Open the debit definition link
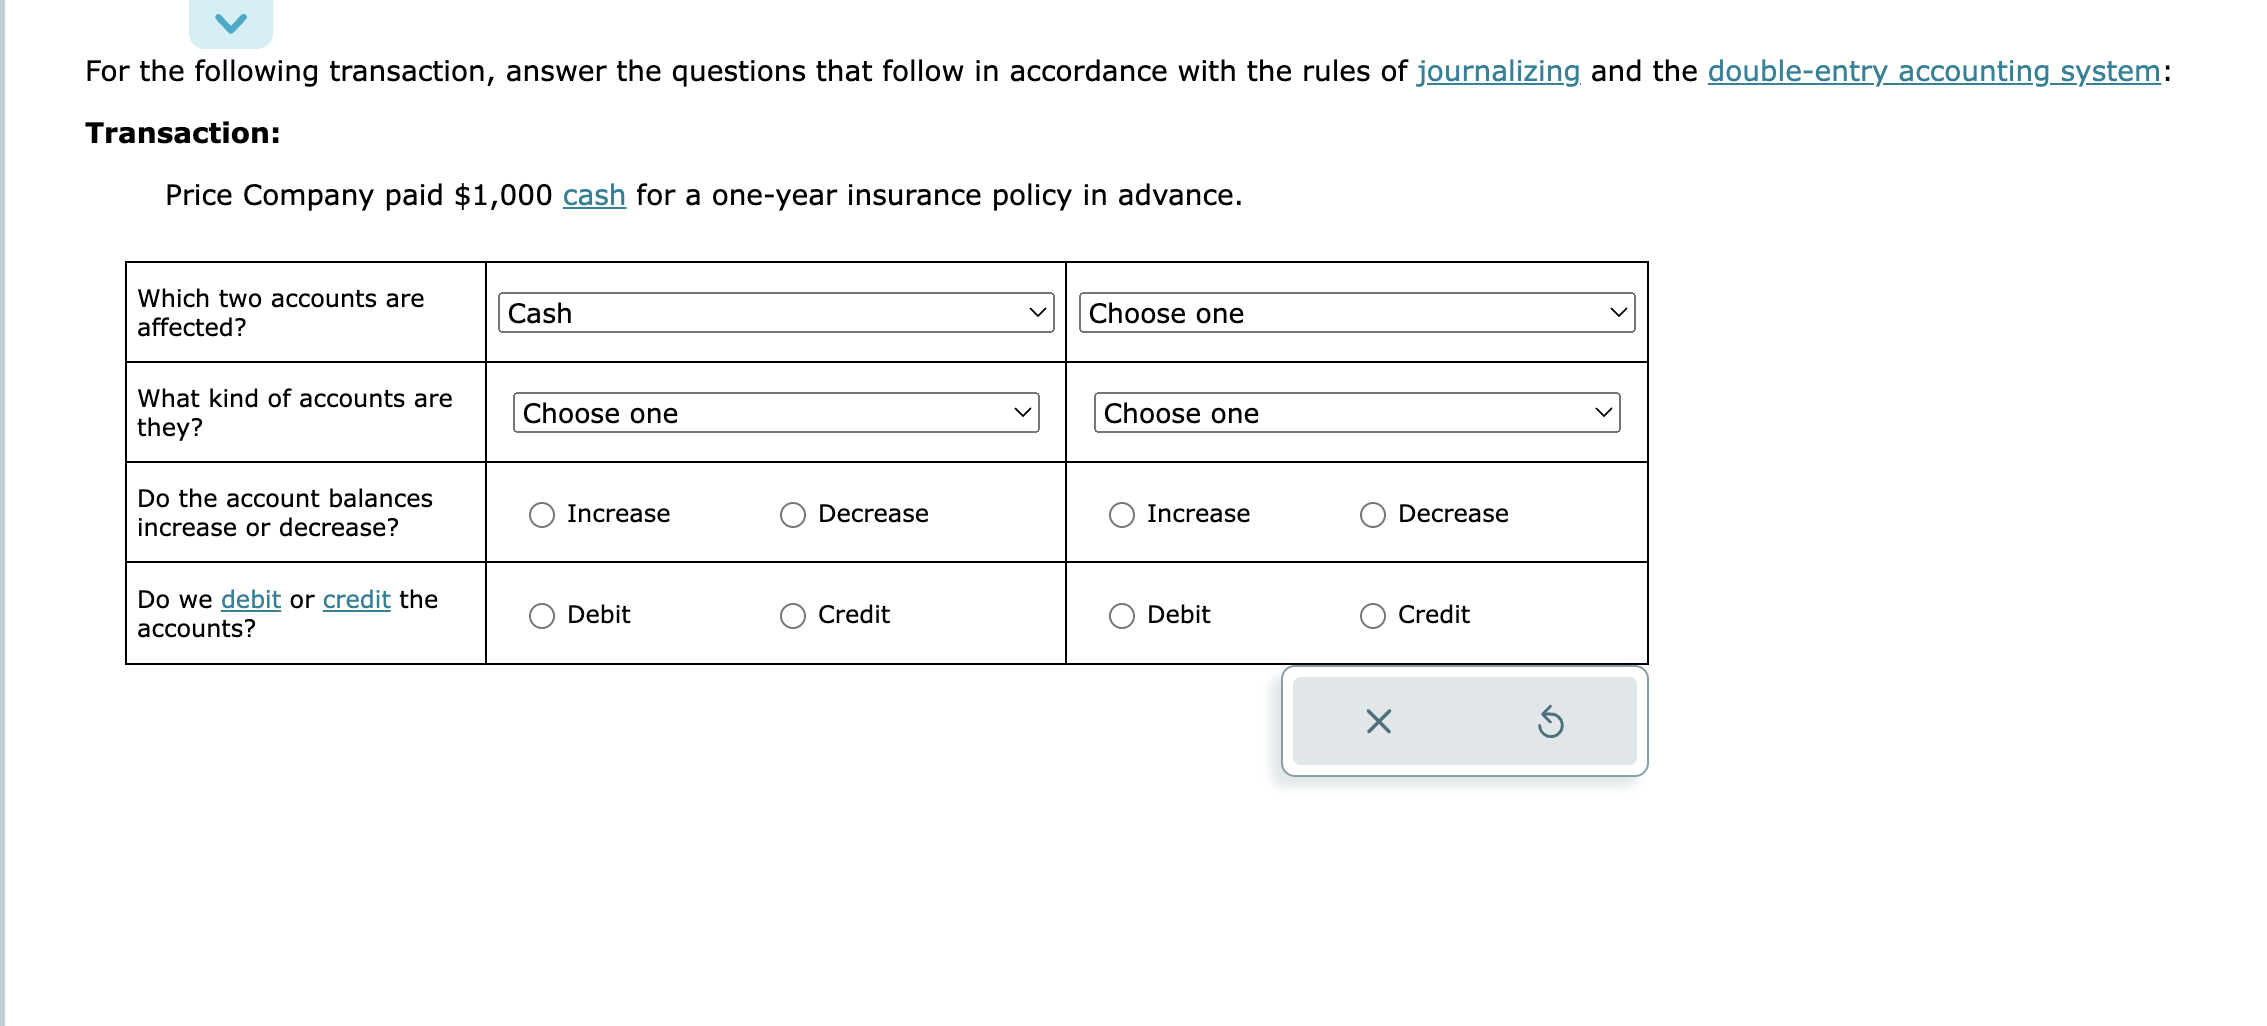The height and width of the screenshot is (1026, 2267). point(250,599)
